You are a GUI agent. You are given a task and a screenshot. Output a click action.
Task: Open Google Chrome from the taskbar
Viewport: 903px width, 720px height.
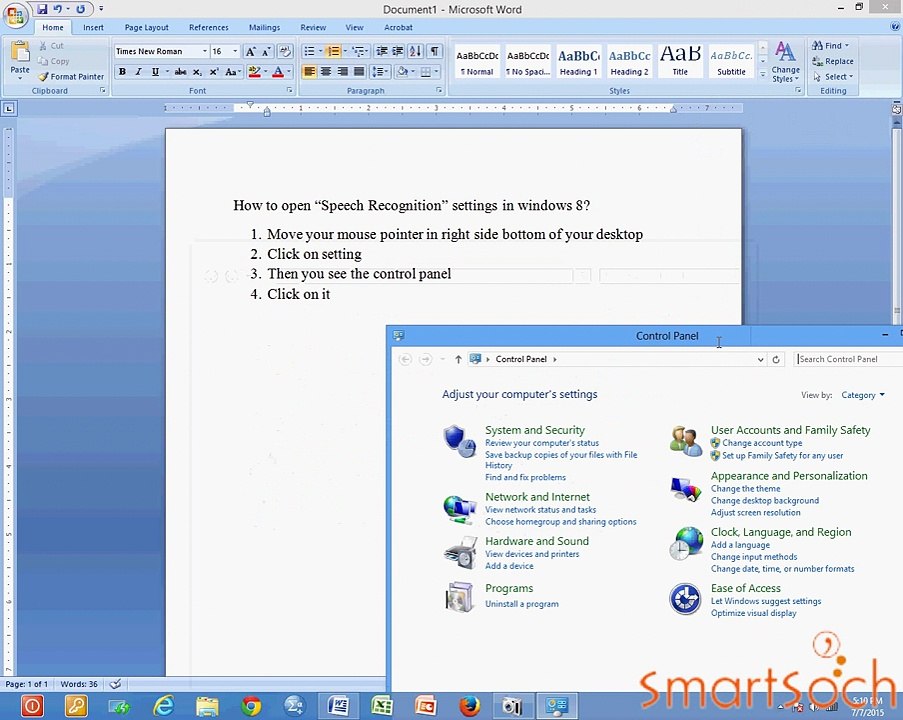pyautogui.click(x=251, y=706)
